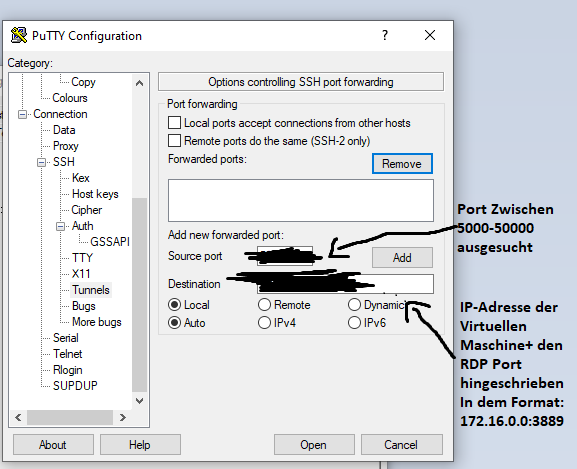Click the Add forwarded port button
The image size is (577, 469).
click(402, 257)
